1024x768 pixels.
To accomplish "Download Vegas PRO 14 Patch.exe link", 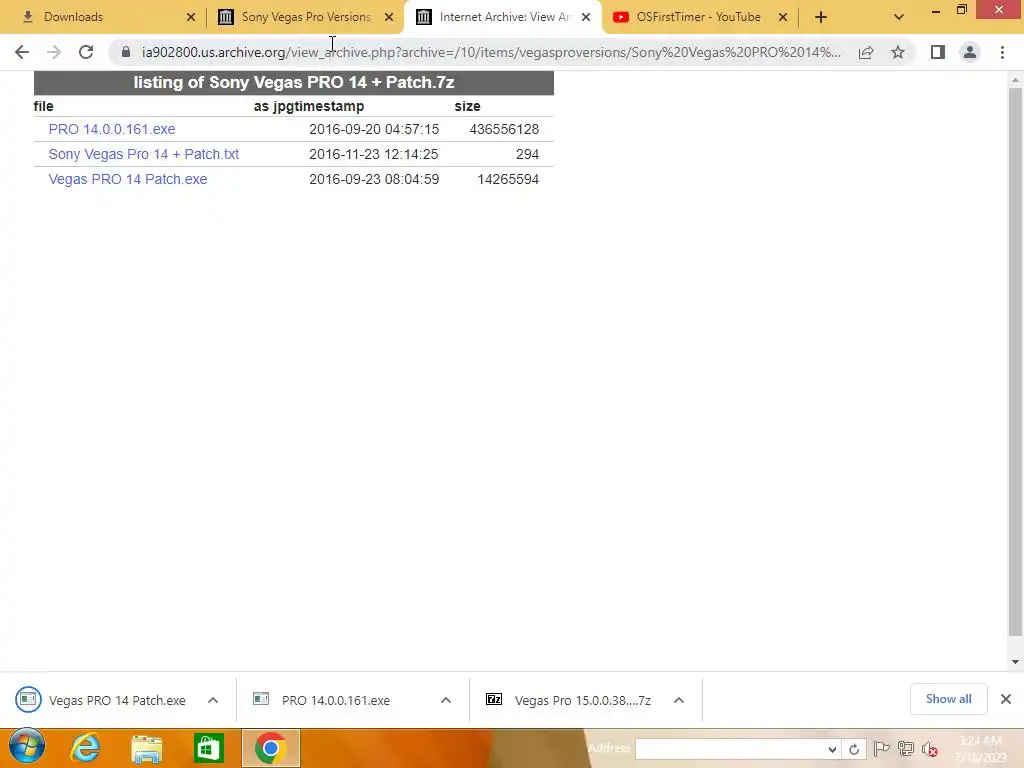I will (128, 179).
